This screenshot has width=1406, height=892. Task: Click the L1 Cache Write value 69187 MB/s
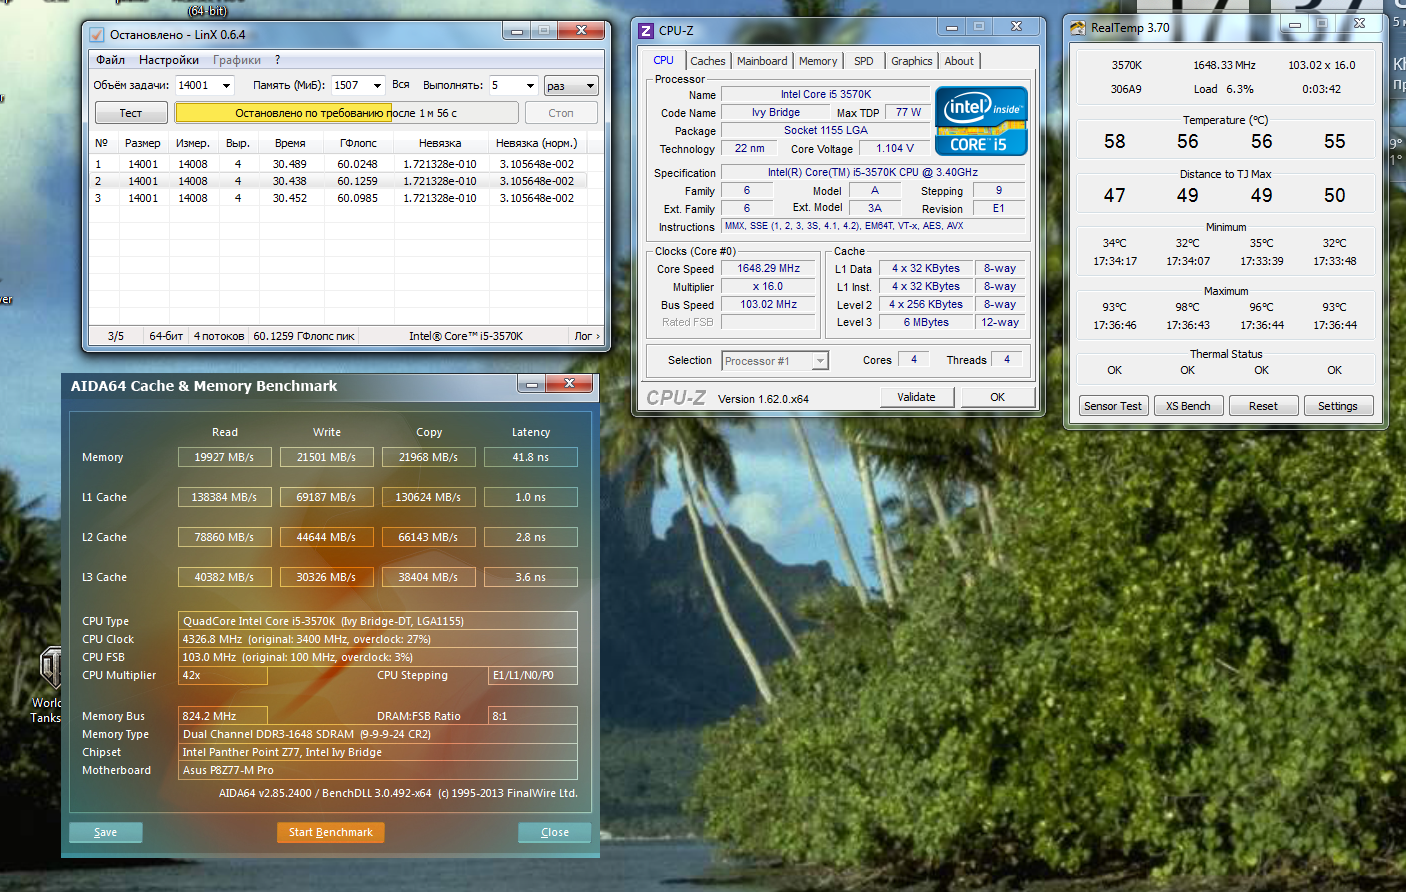tap(326, 497)
